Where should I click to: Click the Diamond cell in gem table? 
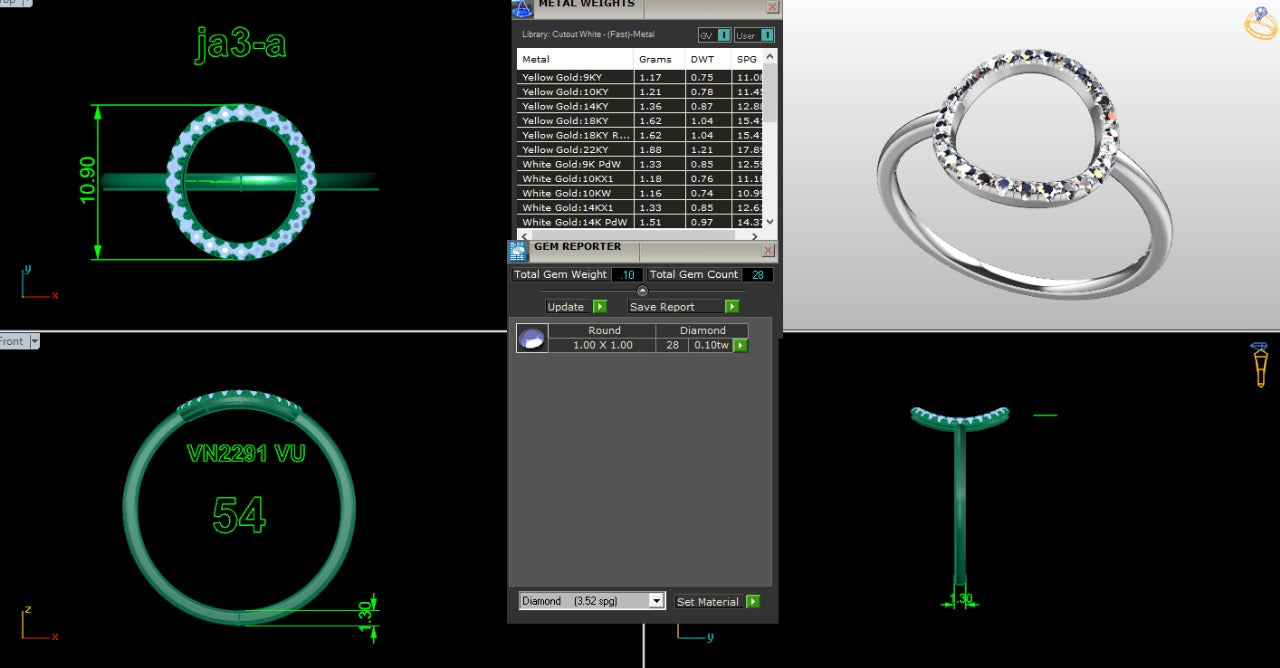pyautogui.click(x=702, y=330)
